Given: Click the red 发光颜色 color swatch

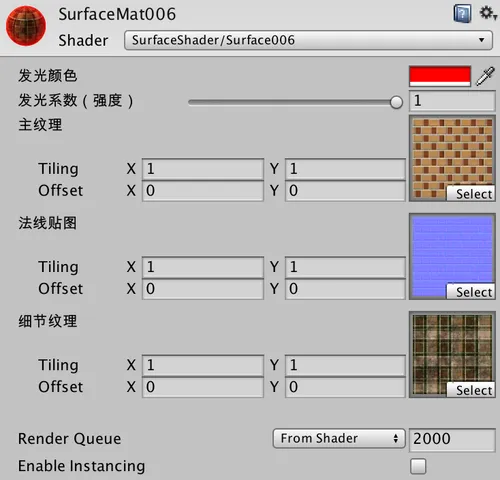Looking at the screenshot, I should pos(440,76).
